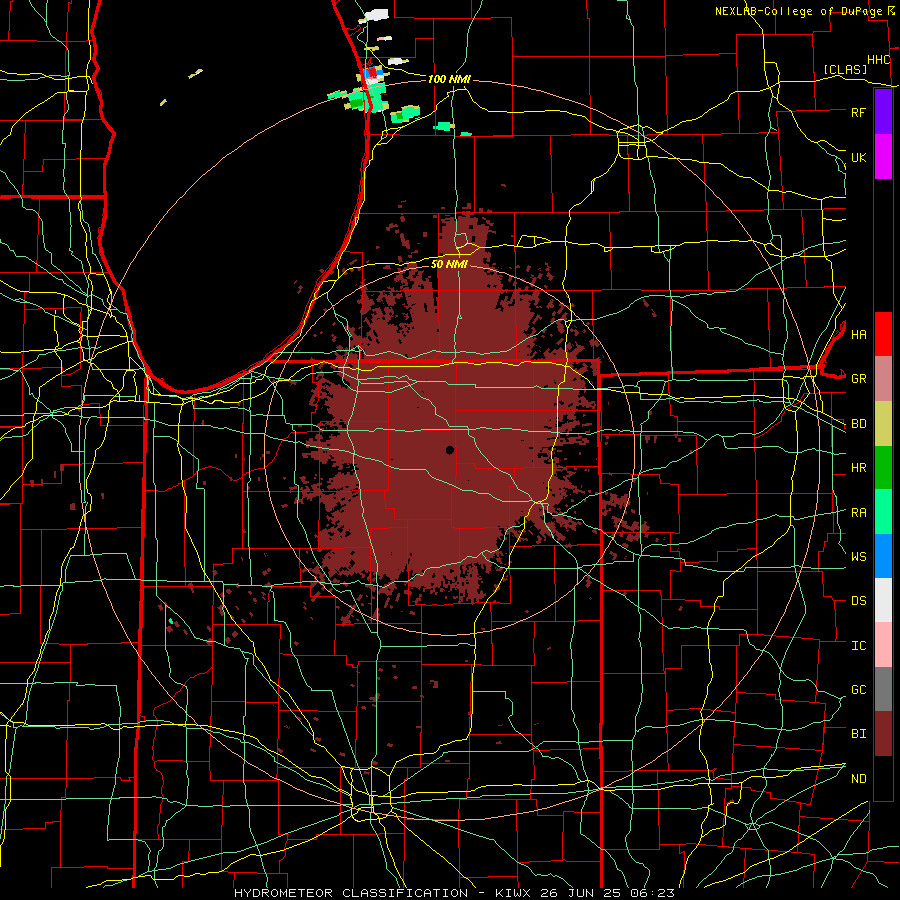Select the 'BI' legend label
This screenshot has width=900, height=900.
click(x=858, y=734)
